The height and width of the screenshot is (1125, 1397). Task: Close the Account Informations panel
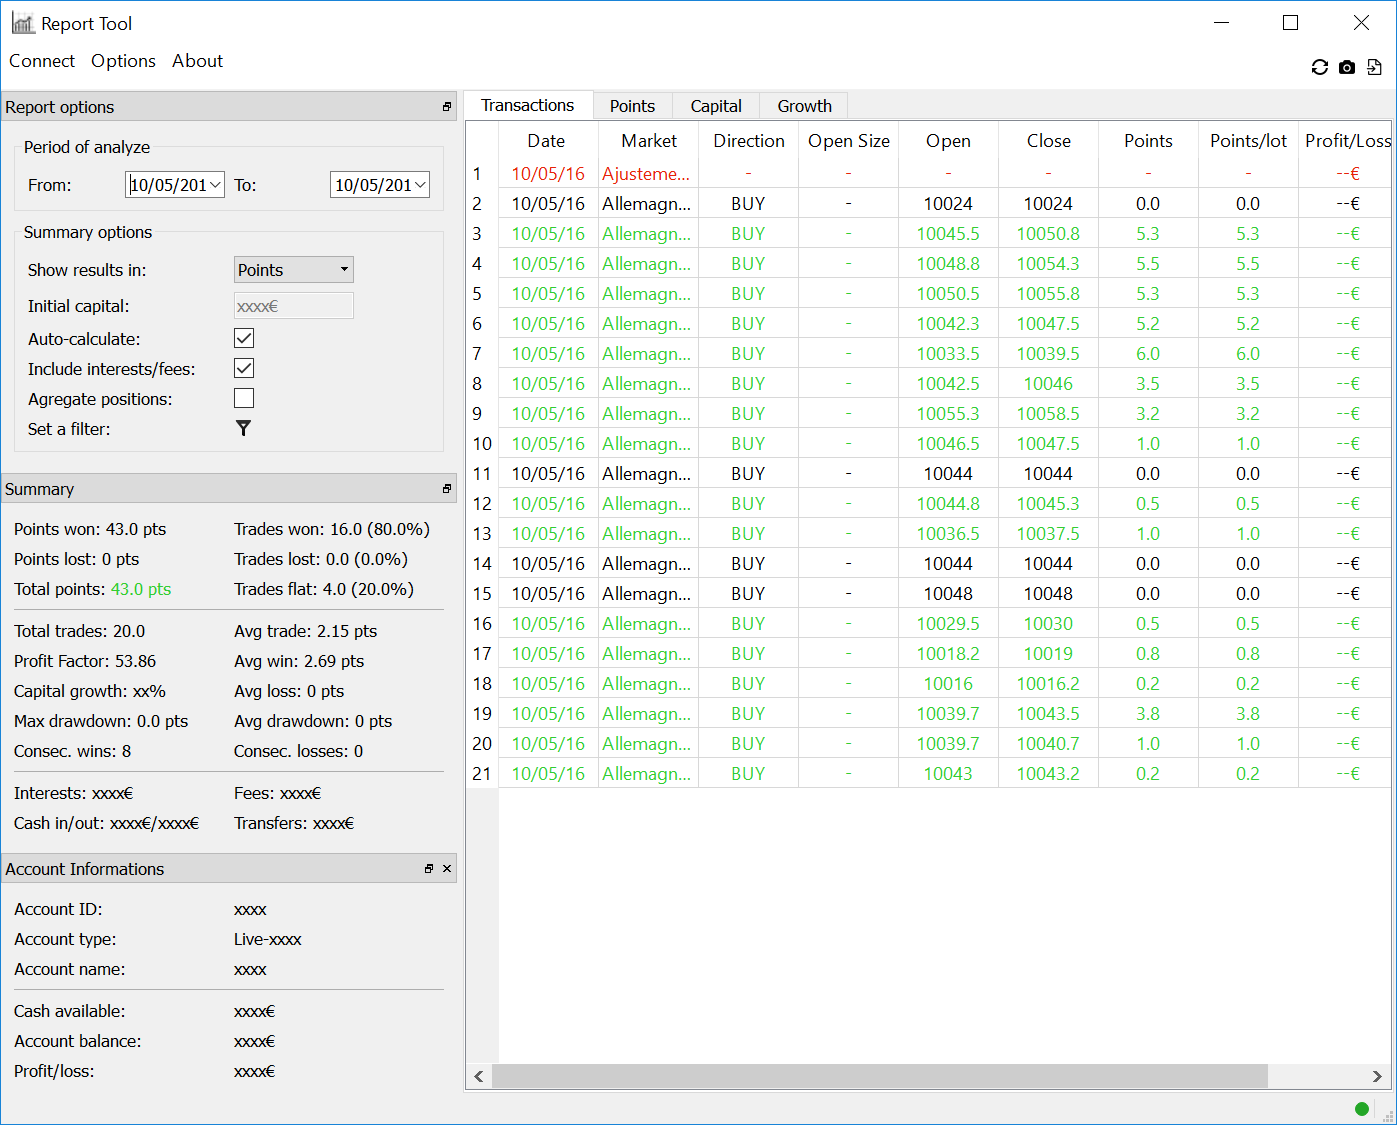(x=447, y=869)
